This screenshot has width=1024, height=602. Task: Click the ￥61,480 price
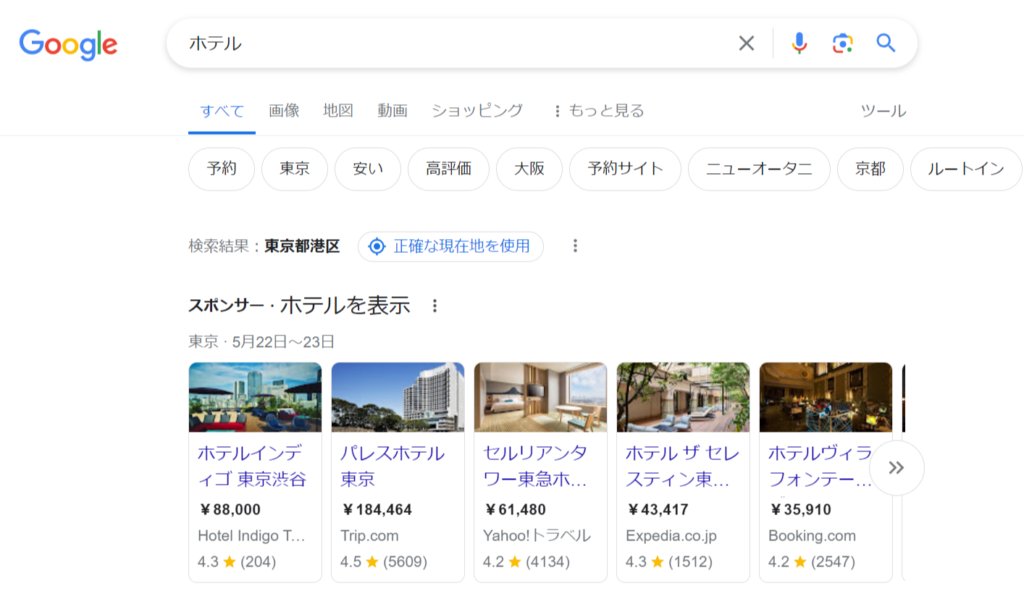pyautogui.click(x=515, y=509)
